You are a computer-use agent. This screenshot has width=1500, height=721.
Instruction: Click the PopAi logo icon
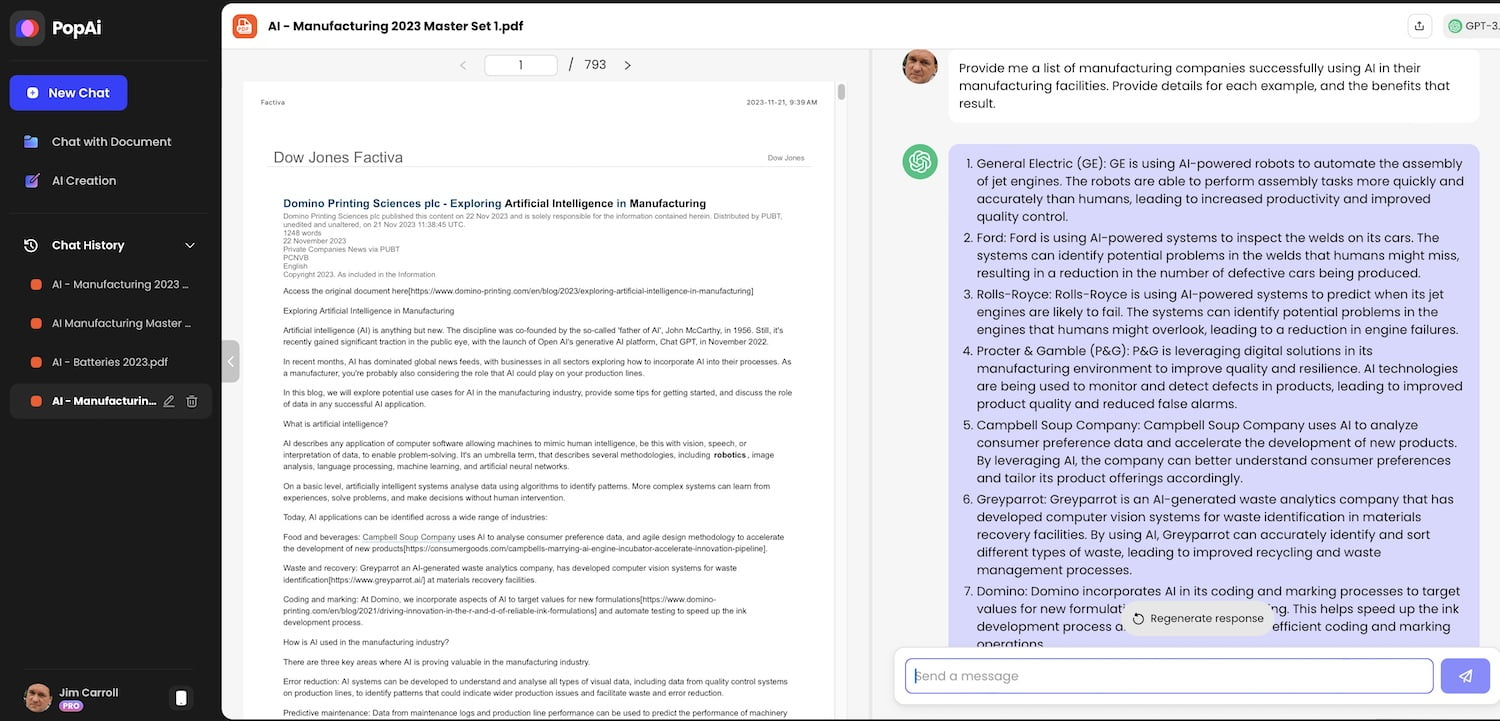tap(28, 28)
